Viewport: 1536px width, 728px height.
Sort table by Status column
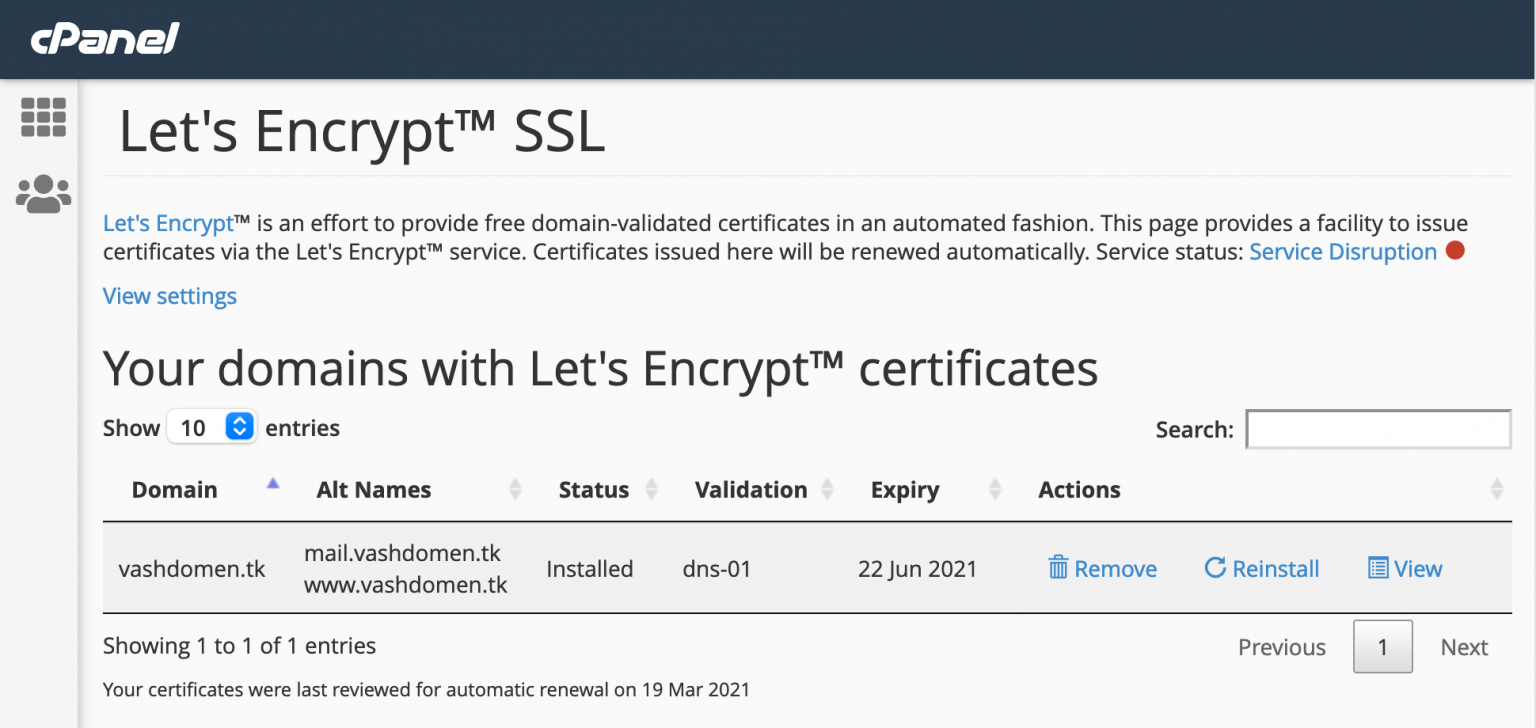651,489
